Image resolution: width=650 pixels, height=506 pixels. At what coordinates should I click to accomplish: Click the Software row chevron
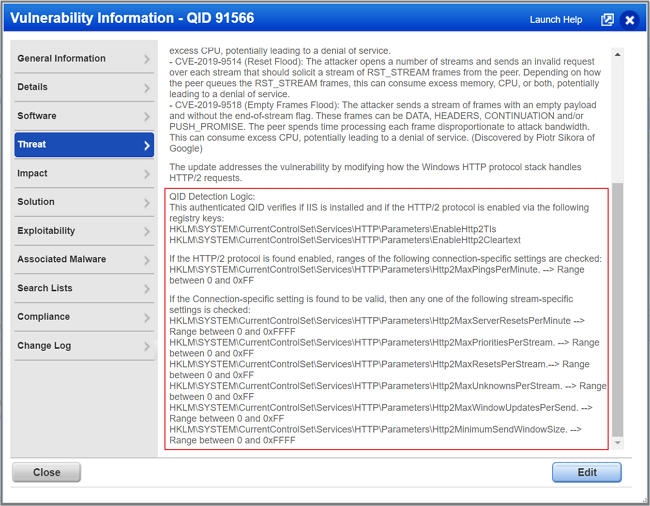tap(147, 116)
